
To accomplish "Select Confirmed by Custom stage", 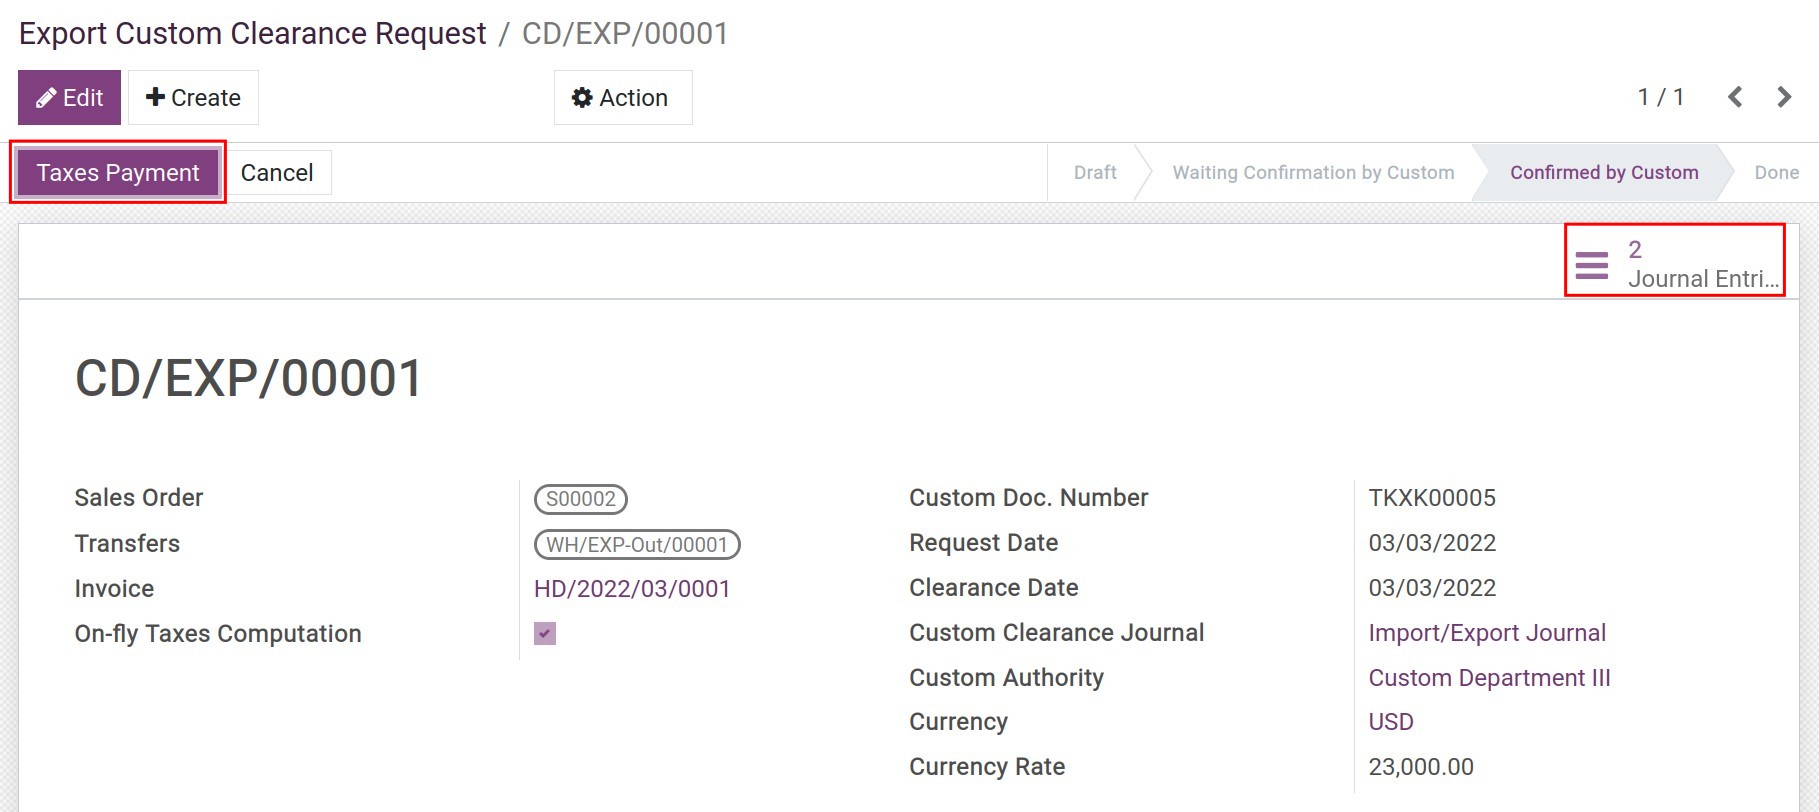I will (1604, 173).
